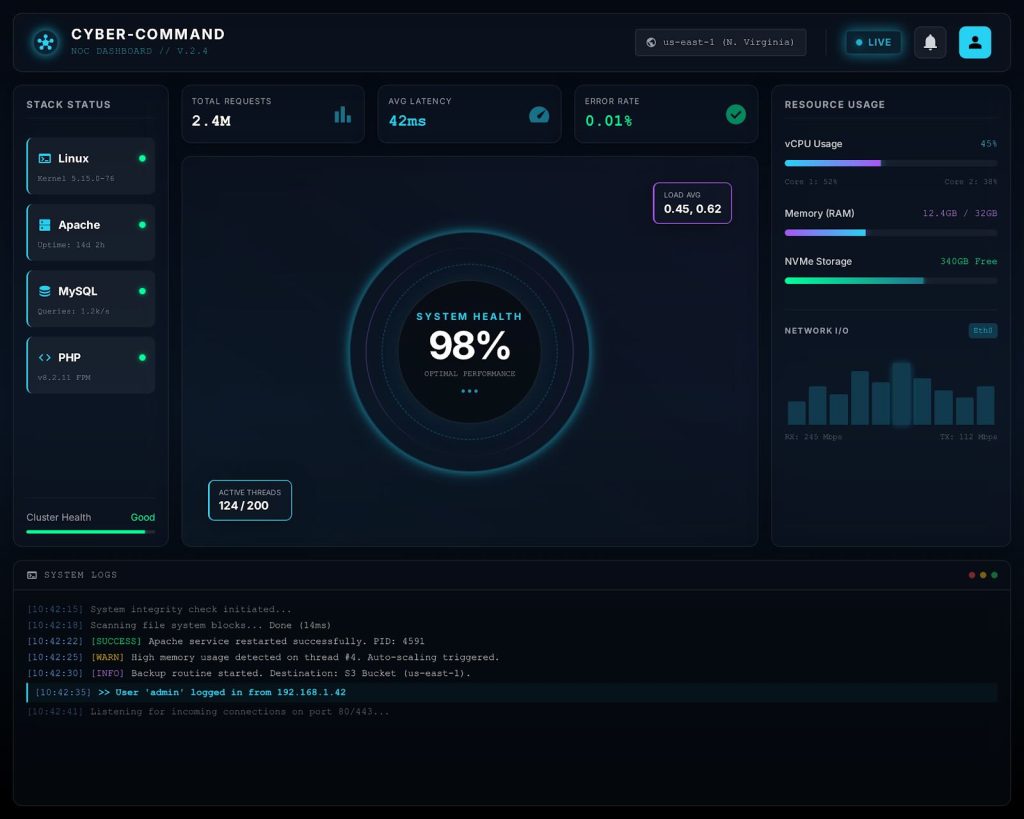Open the us-east-1 region selector
The width and height of the screenshot is (1024, 819).
click(x=720, y=42)
